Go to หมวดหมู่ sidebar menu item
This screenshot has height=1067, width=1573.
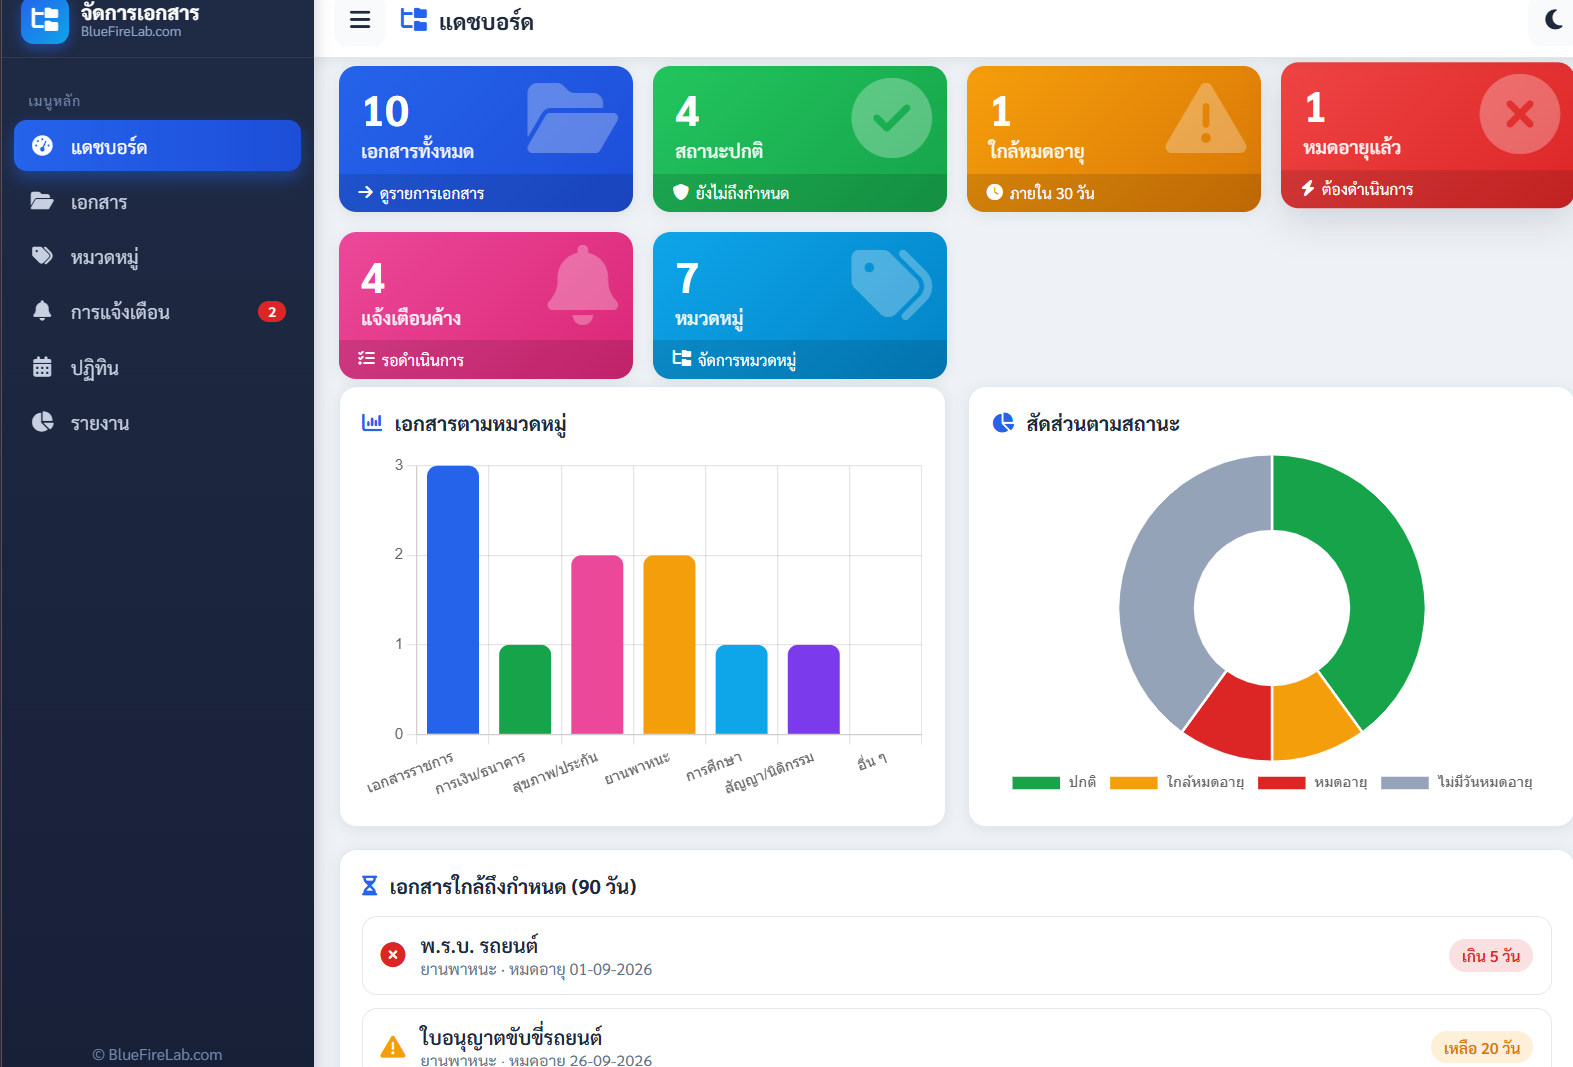coord(157,257)
